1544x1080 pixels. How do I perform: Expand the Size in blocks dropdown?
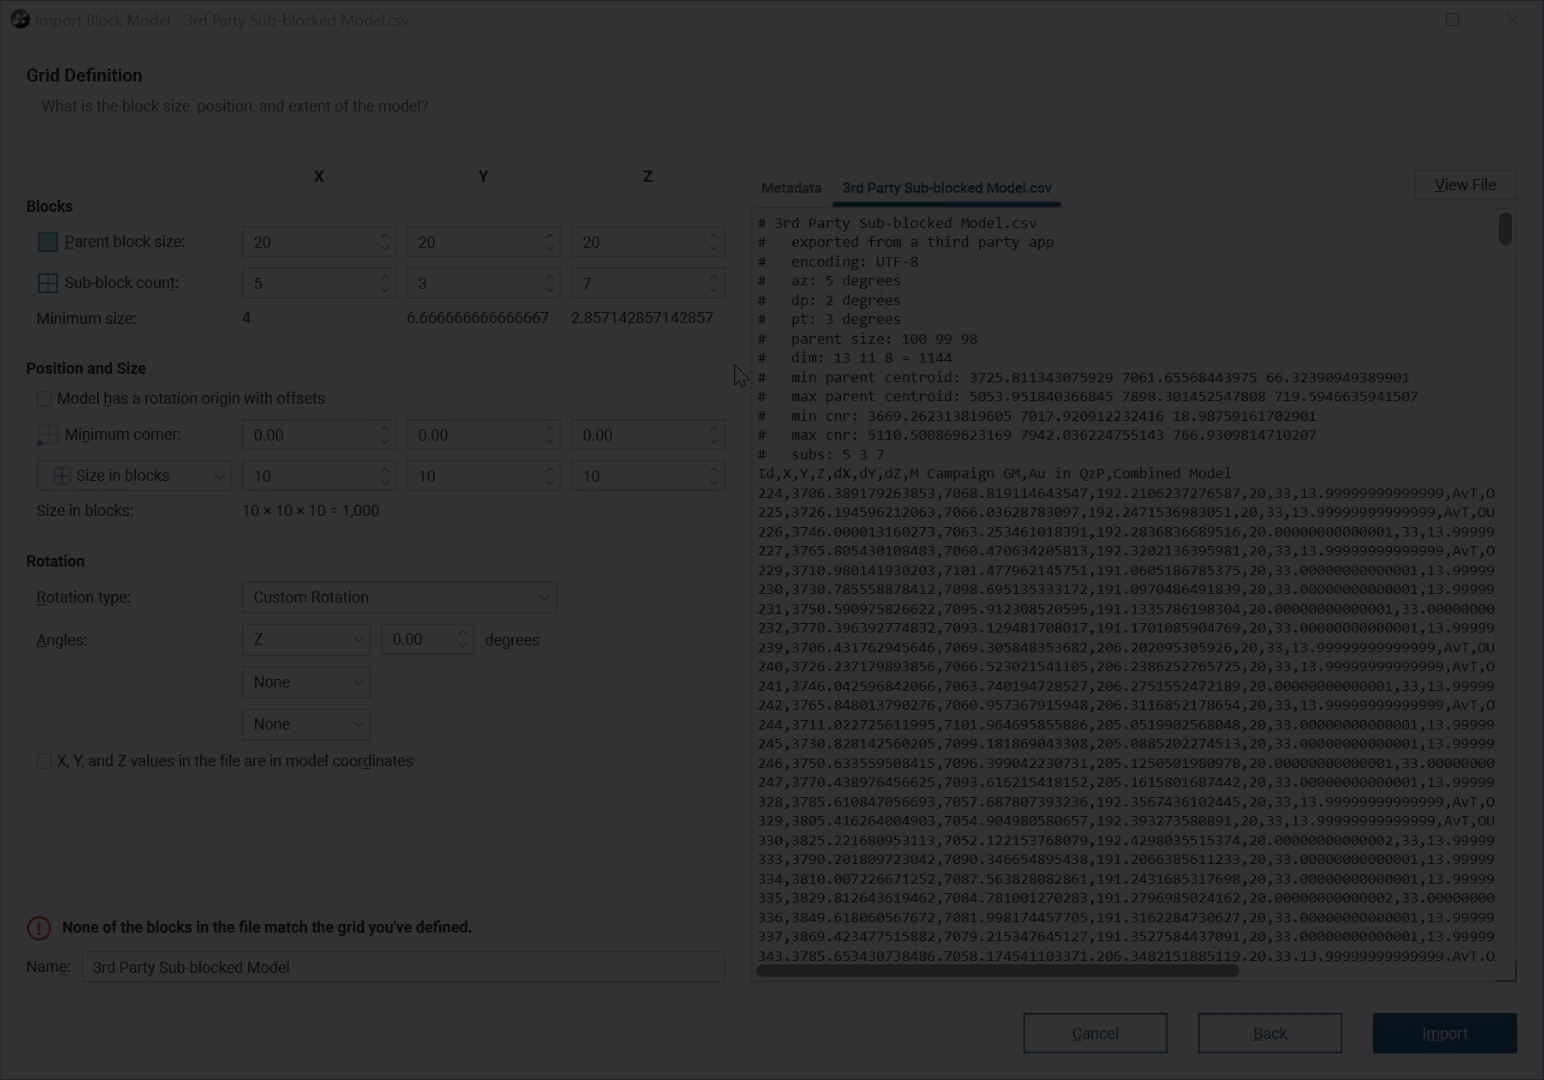point(134,476)
